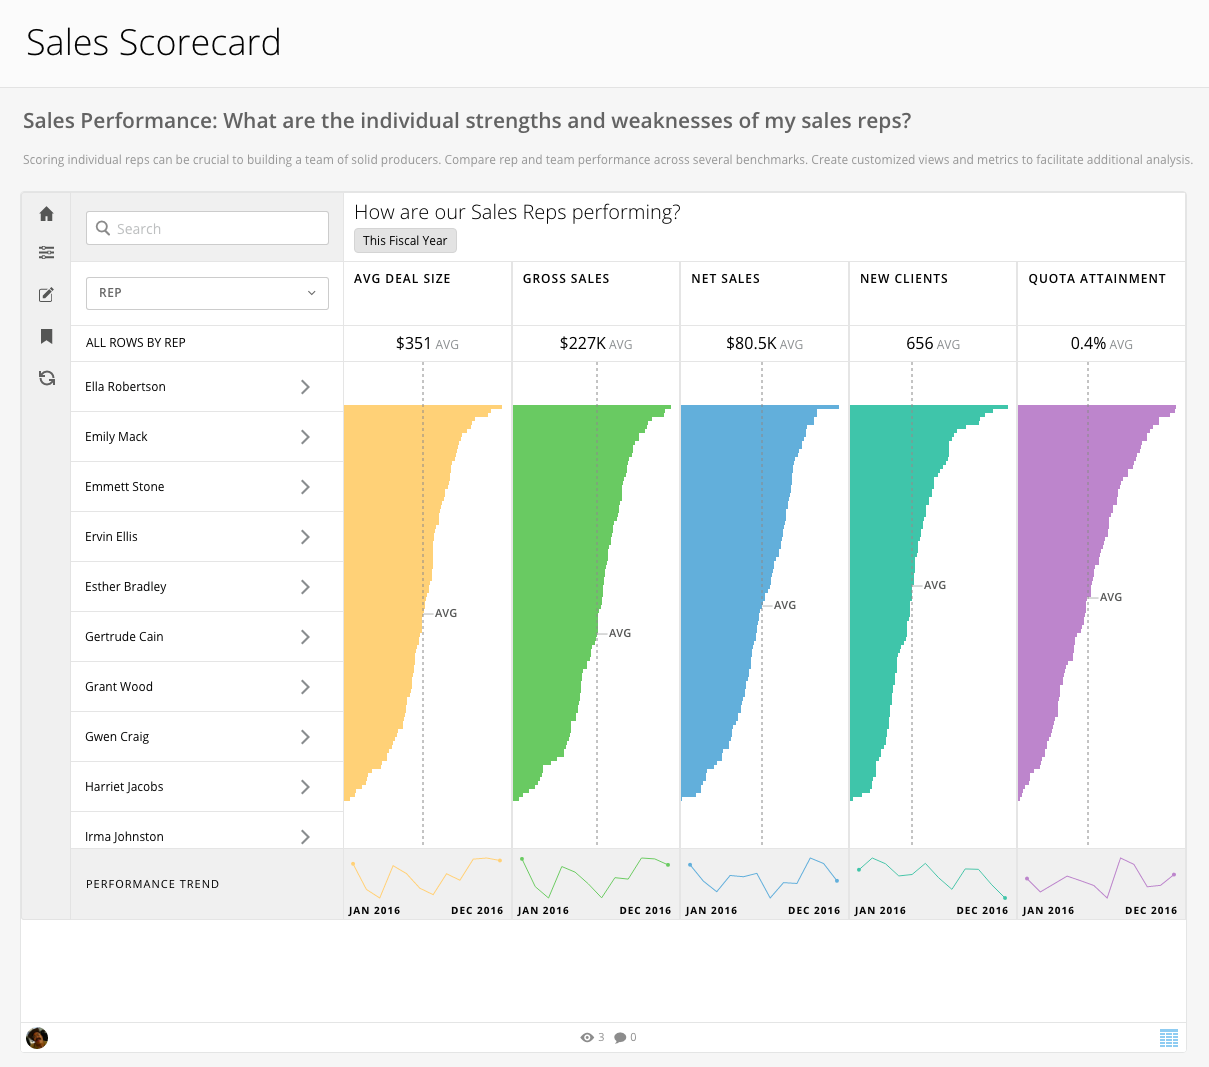This screenshot has width=1209, height=1067.
Task: Click the user avatar at bottom left
Action: 36,1038
